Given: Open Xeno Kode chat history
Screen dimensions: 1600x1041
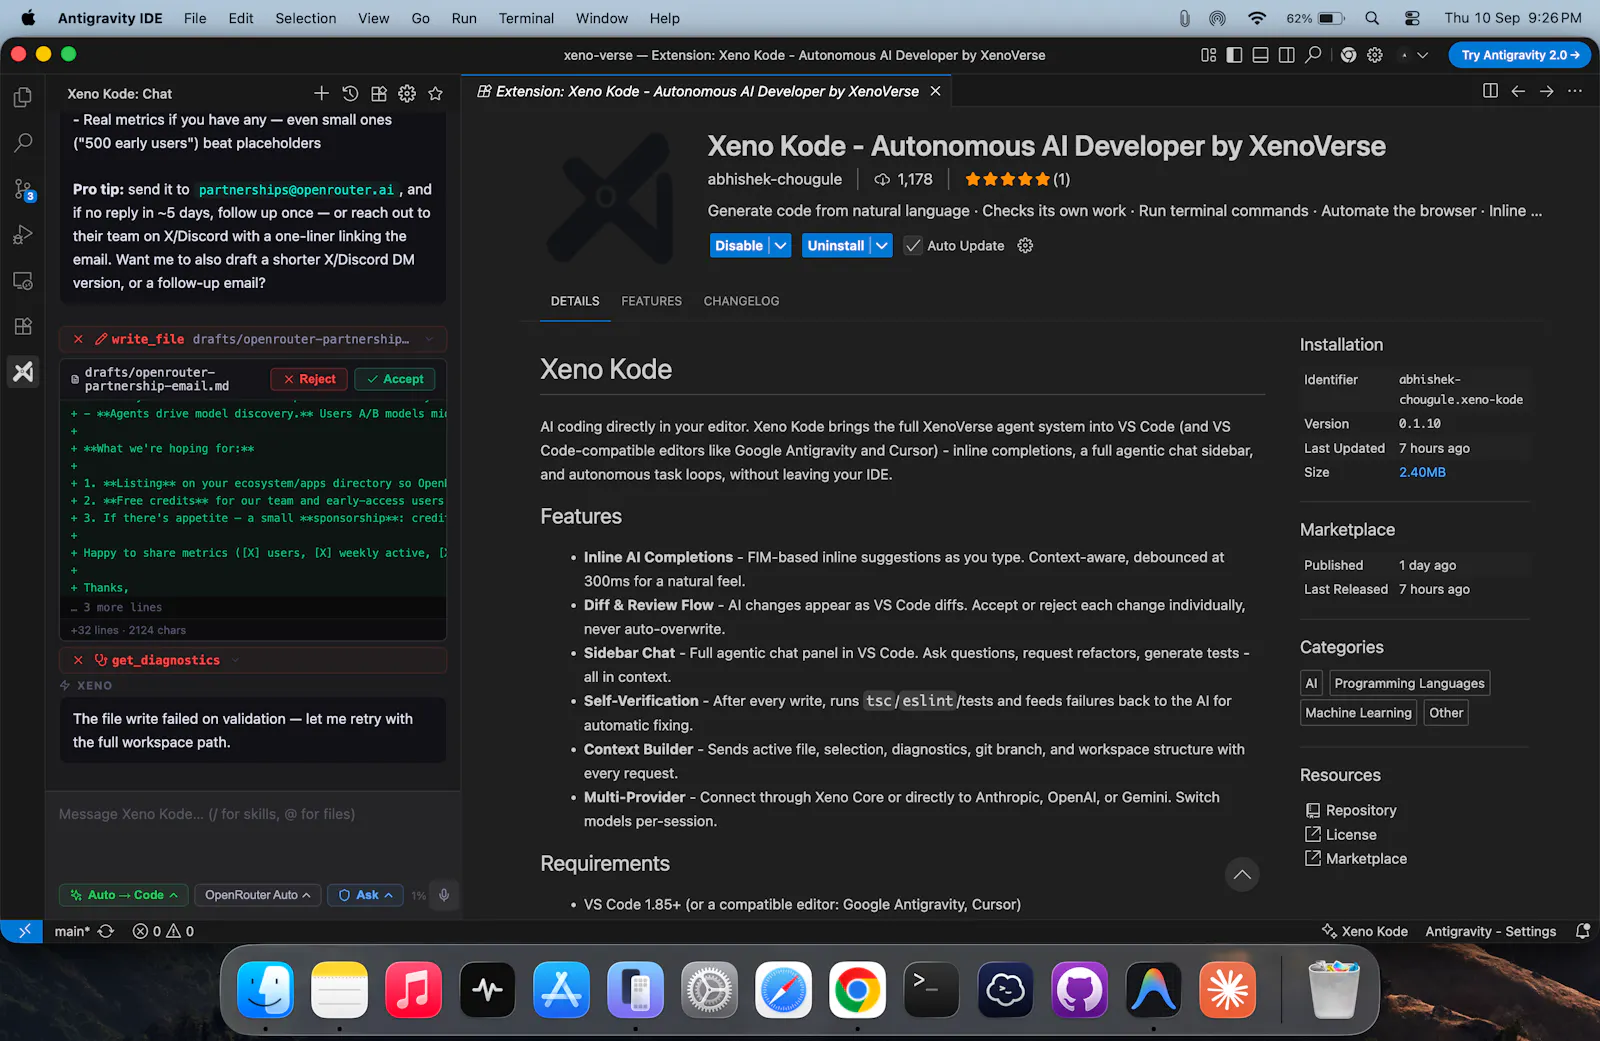Looking at the screenshot, I should pyautogui.click(x=350, y=93).
